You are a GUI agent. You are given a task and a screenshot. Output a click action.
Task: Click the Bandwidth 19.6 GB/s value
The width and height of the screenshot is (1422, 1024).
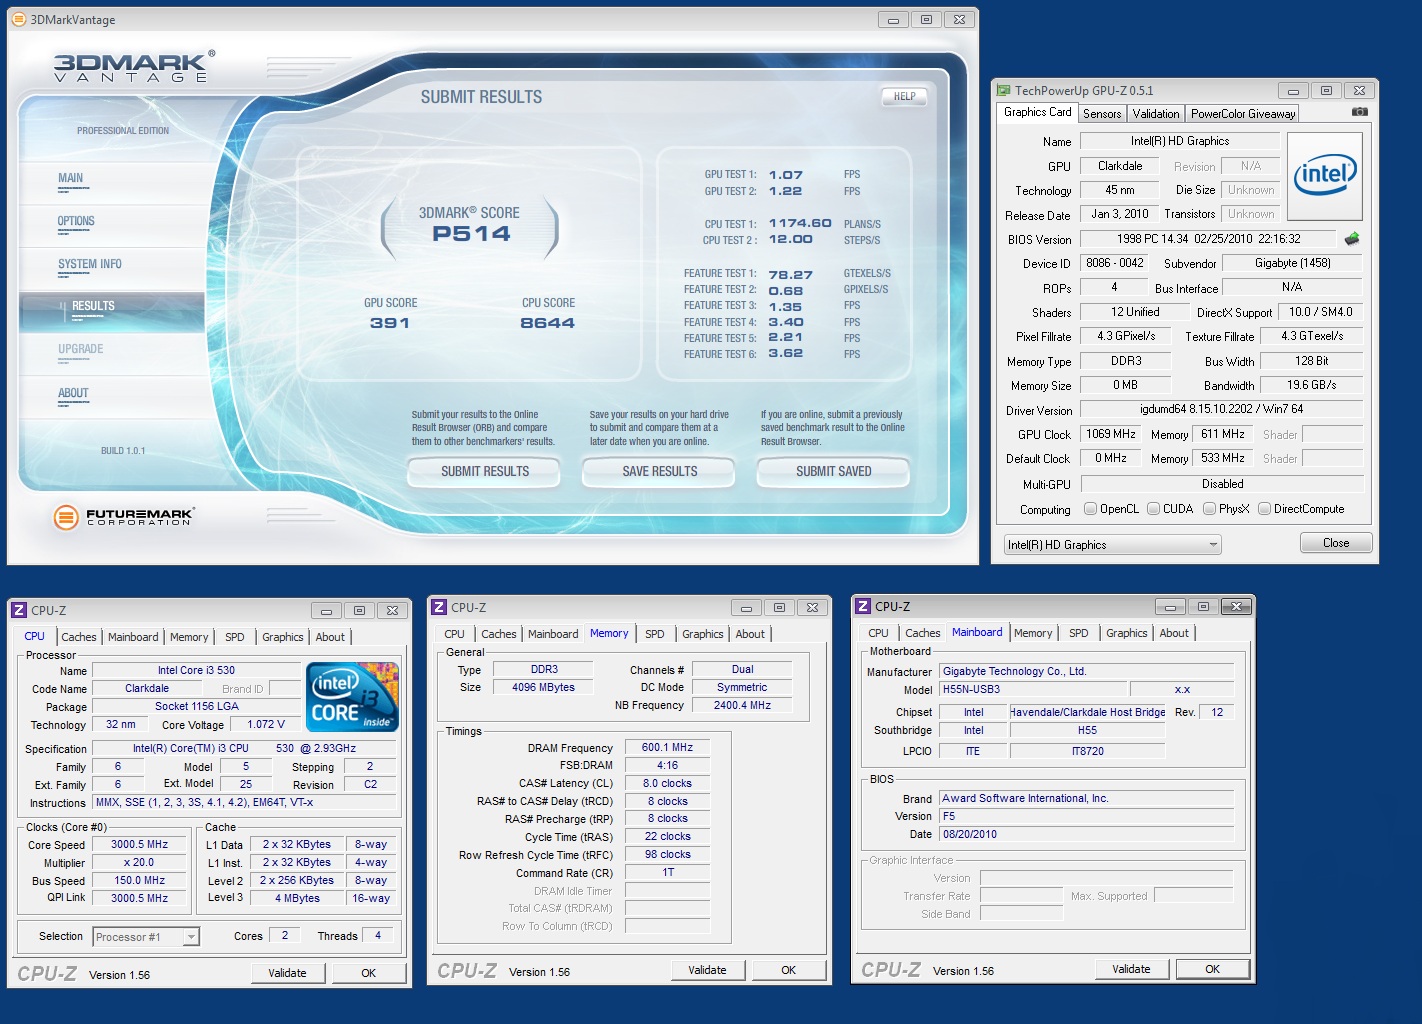[x=1311, y=385]
